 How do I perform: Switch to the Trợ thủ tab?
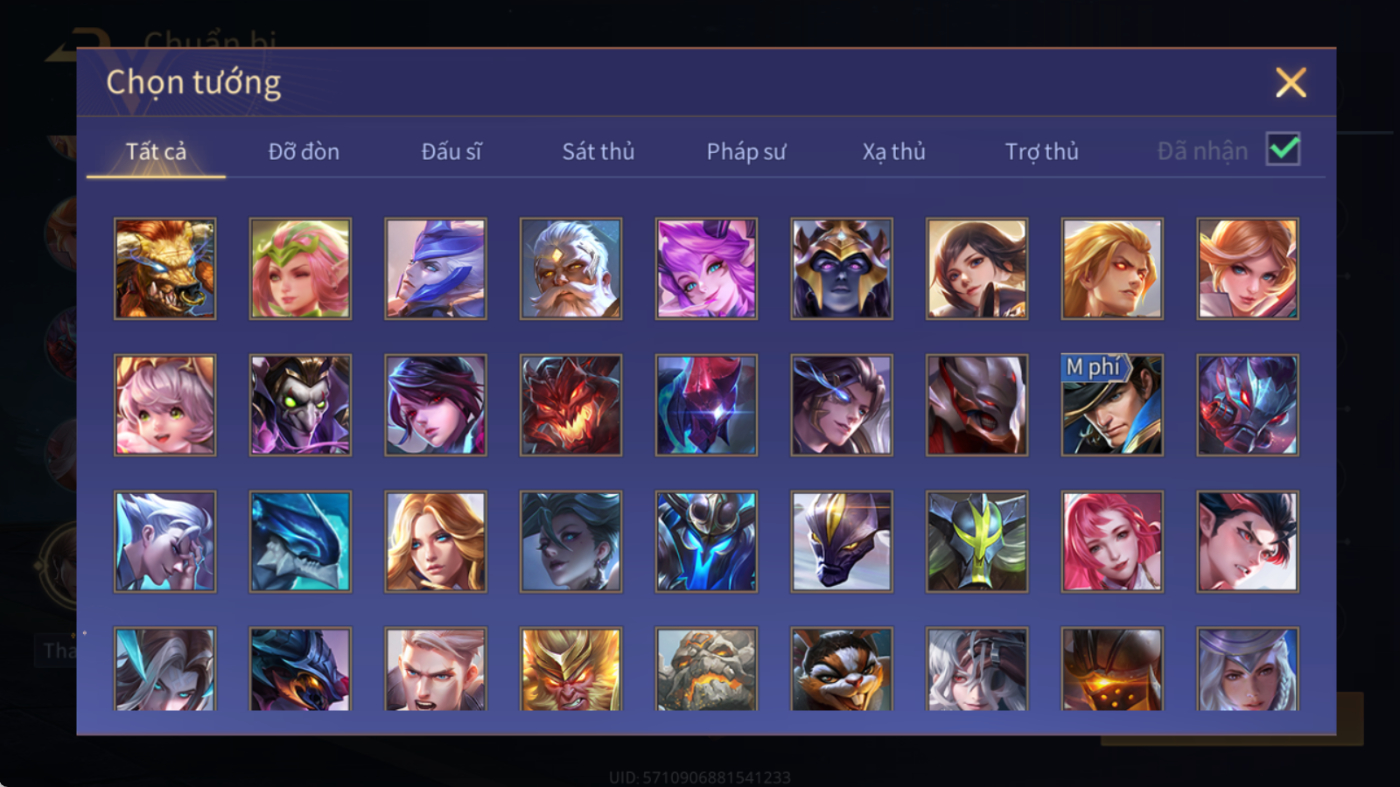[x=1042, y=152]
